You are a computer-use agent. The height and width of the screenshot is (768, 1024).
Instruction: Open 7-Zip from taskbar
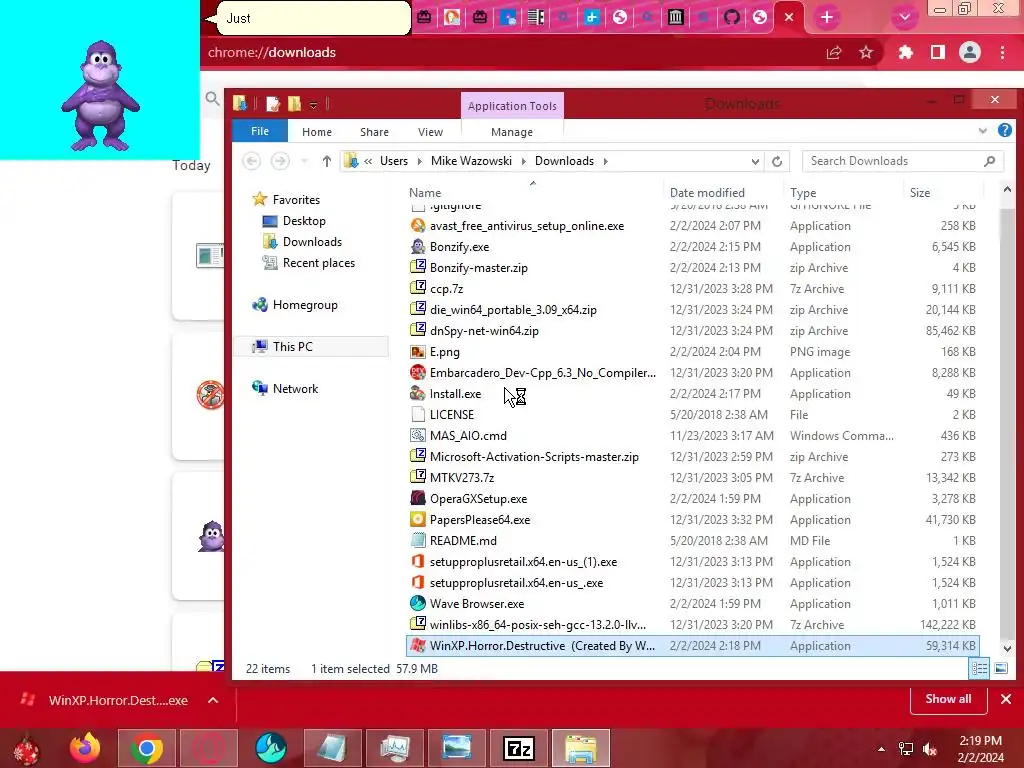[x=519, y=748]
